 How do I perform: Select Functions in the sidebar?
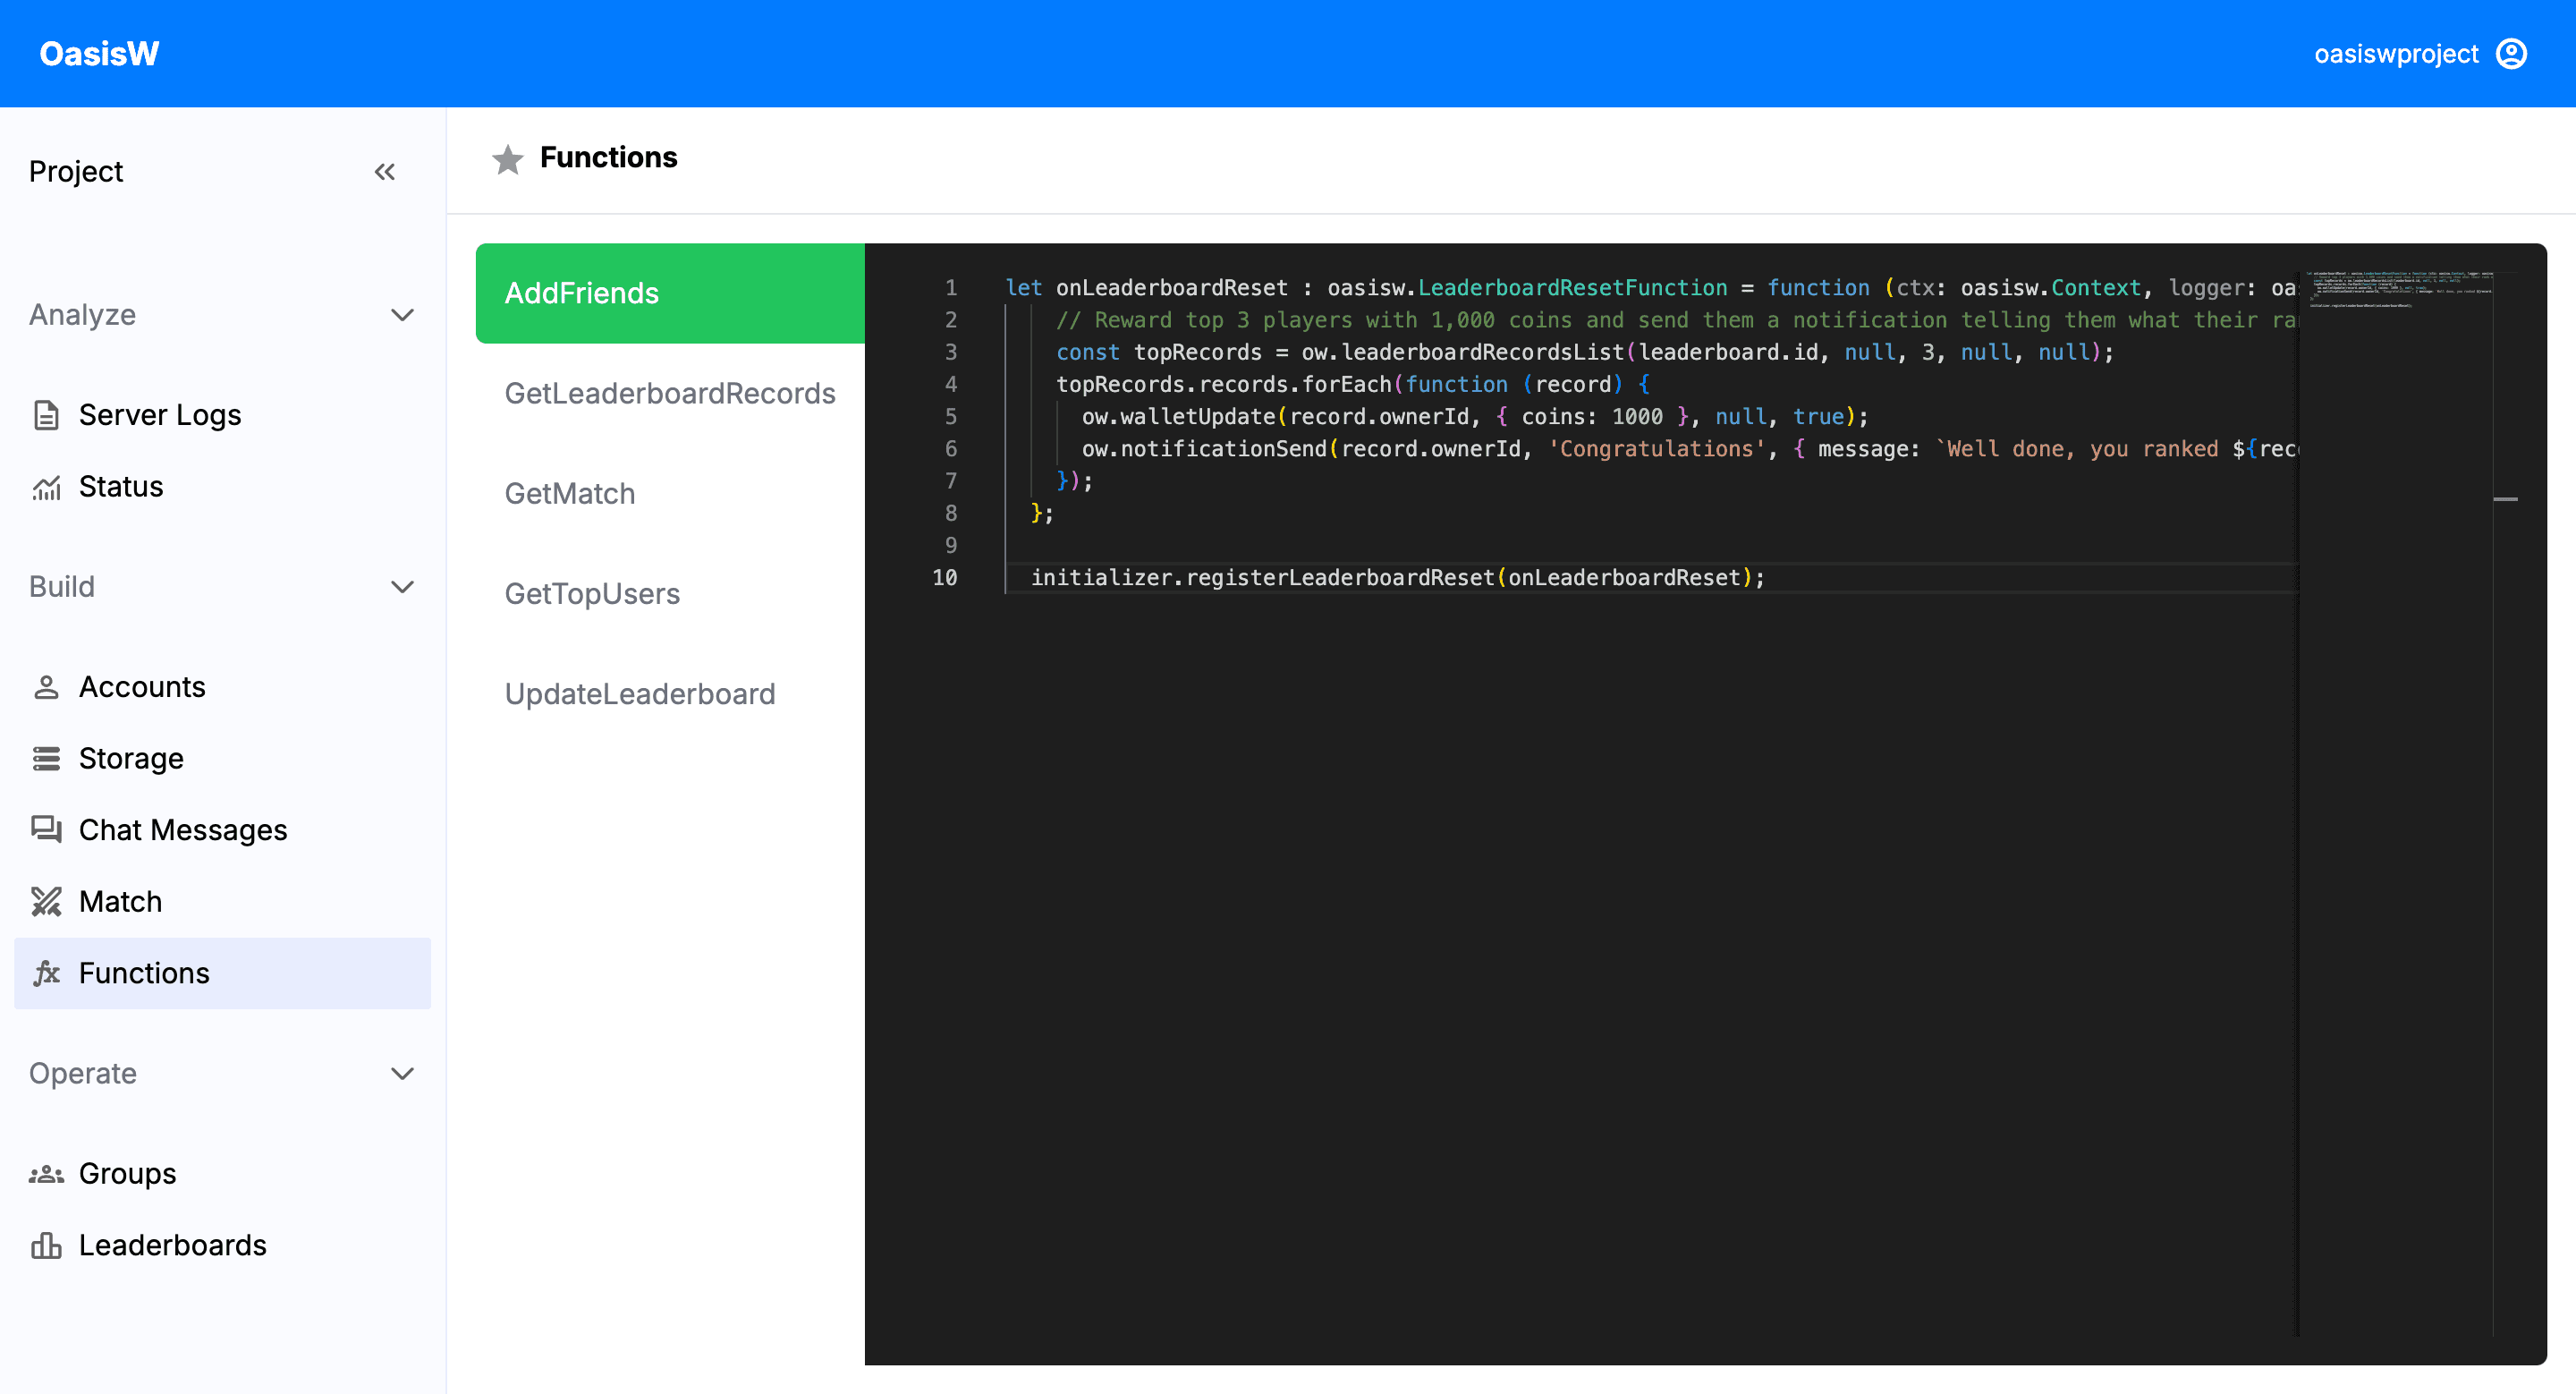tap(222, 973)
